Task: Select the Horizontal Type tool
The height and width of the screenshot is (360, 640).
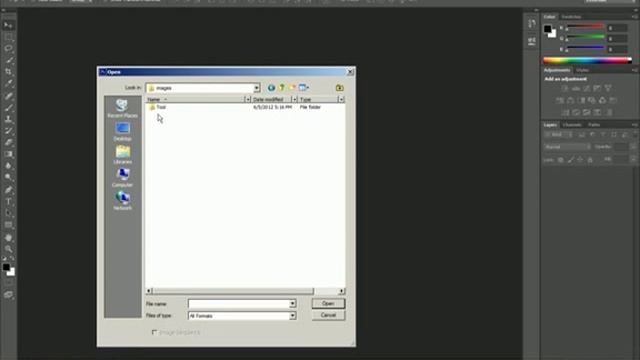Action: tap(8, 201)
